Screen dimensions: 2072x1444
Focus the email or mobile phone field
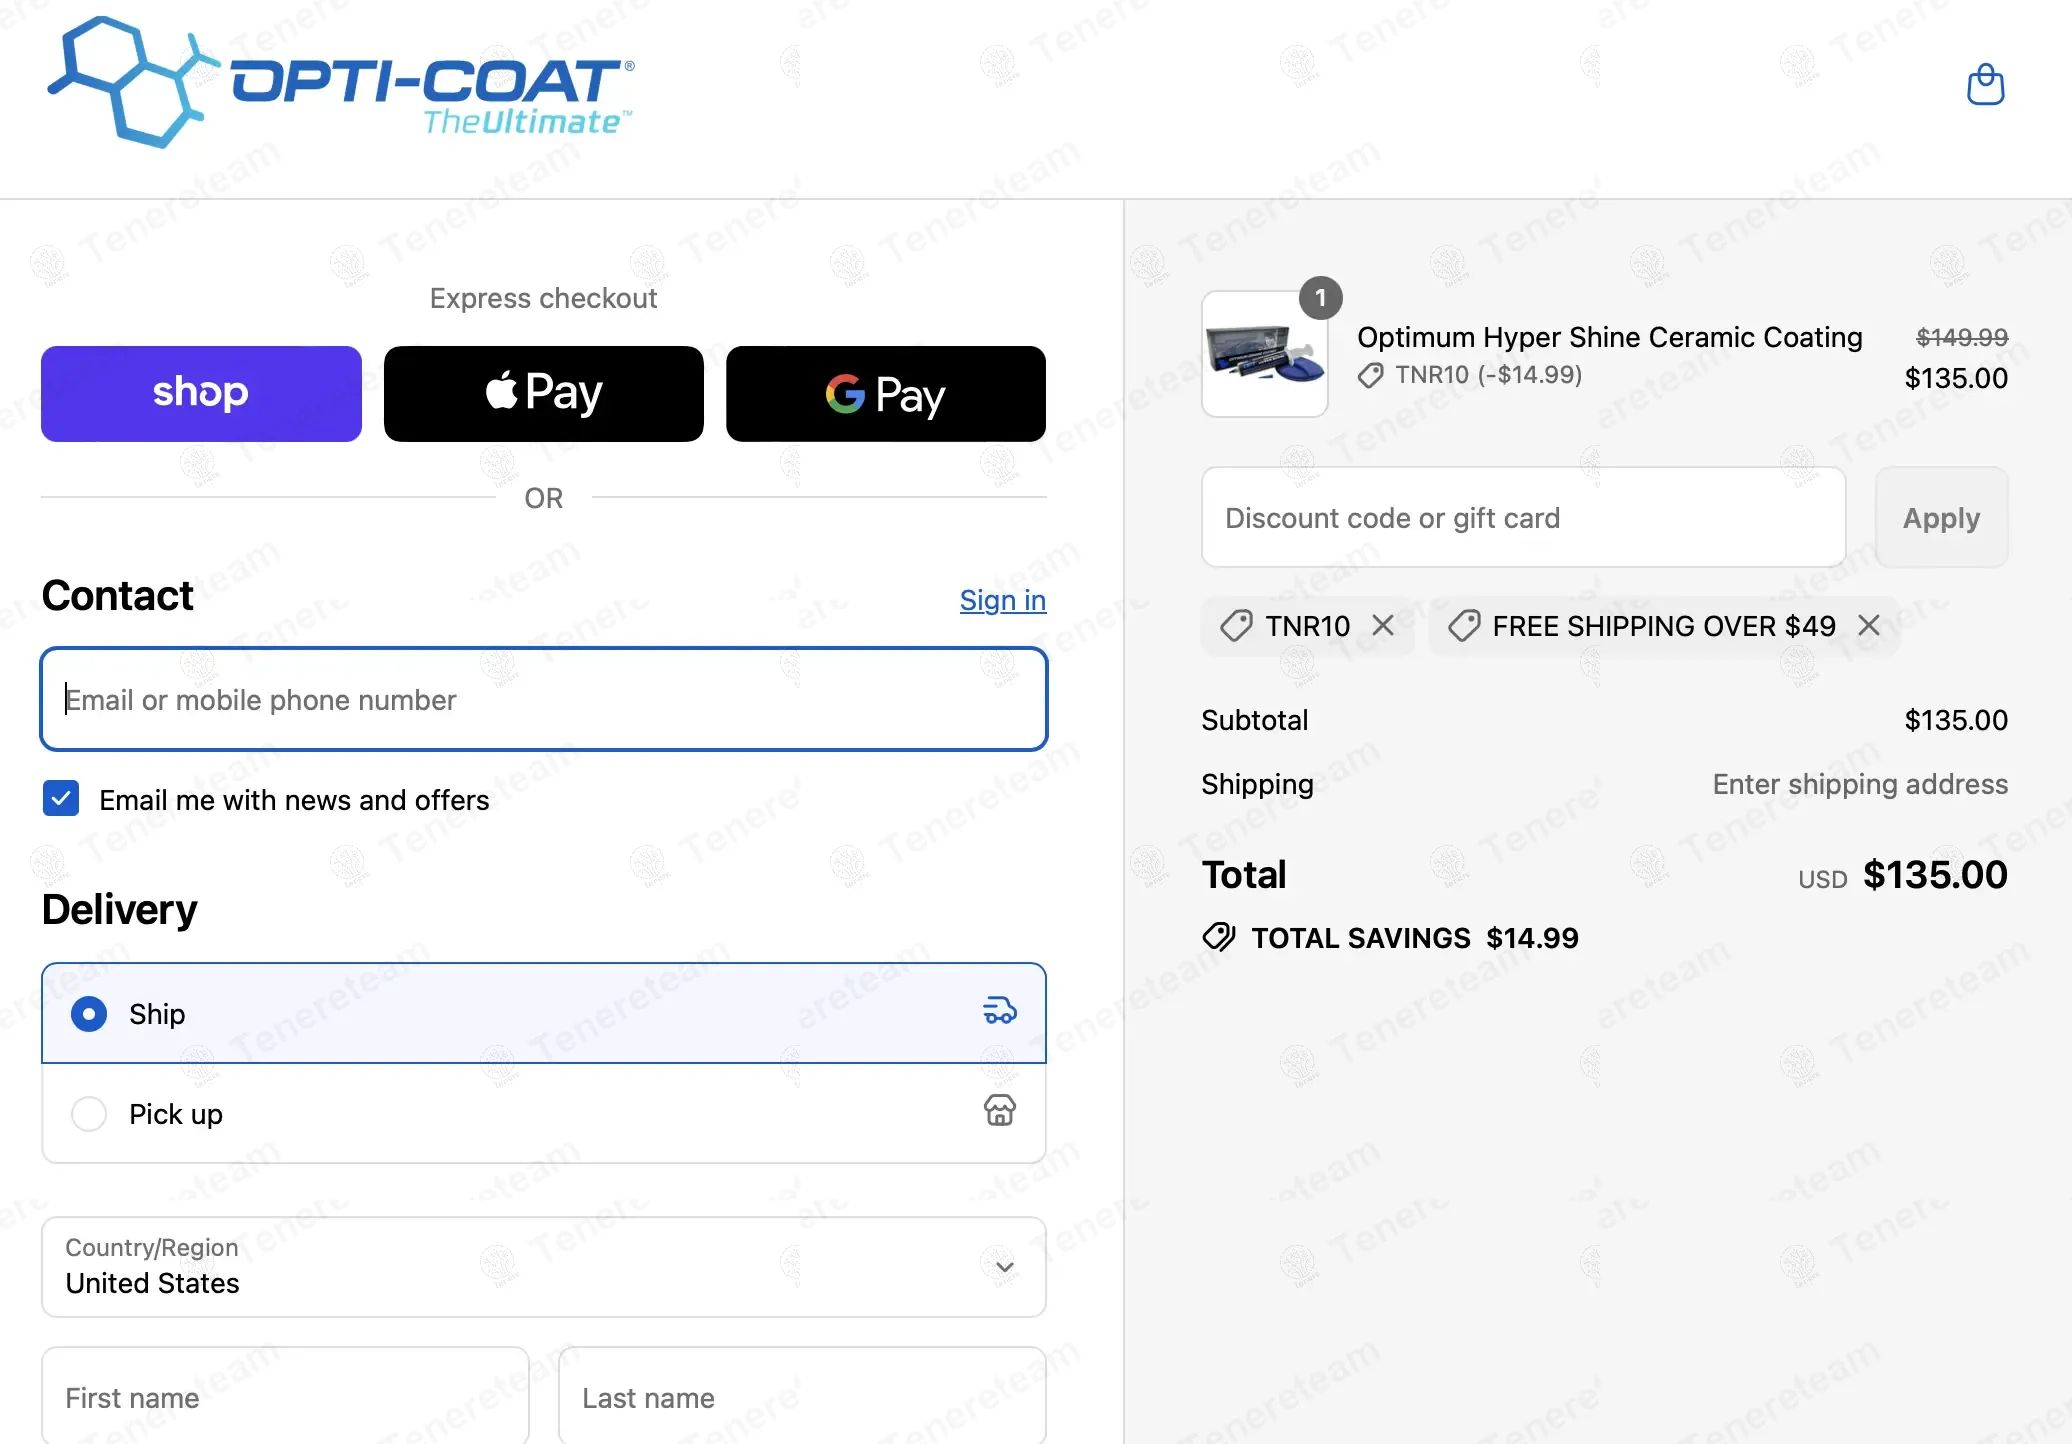coord(544,699)
